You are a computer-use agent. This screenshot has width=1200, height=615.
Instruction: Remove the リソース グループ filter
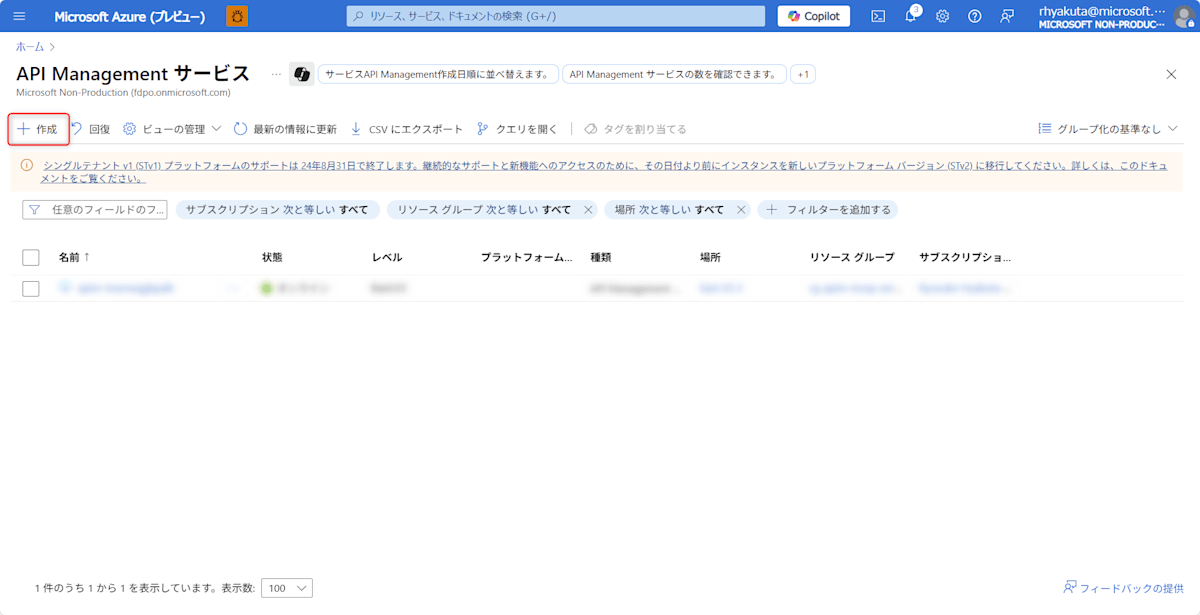pyautogui.click(x=588, y=210)
